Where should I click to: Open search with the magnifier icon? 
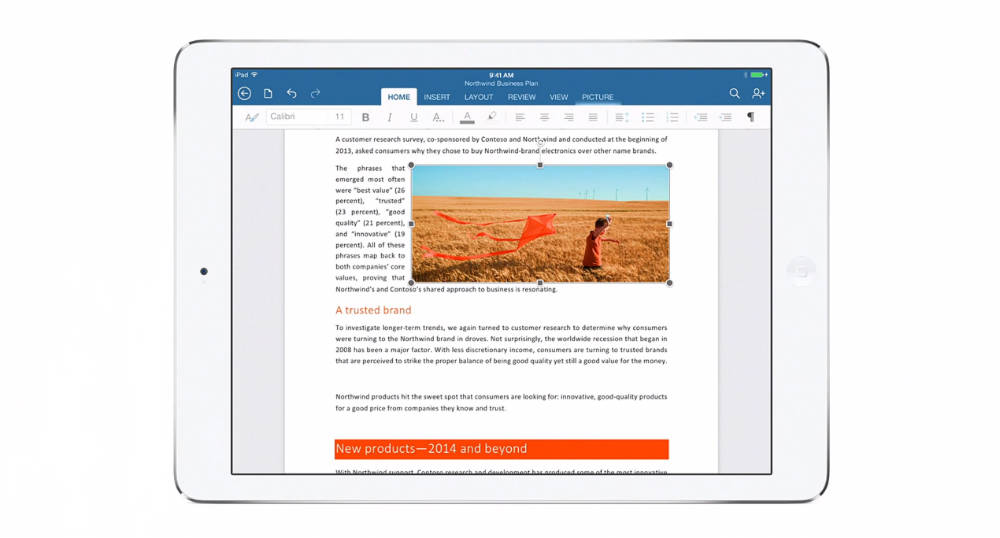[735, 94]
